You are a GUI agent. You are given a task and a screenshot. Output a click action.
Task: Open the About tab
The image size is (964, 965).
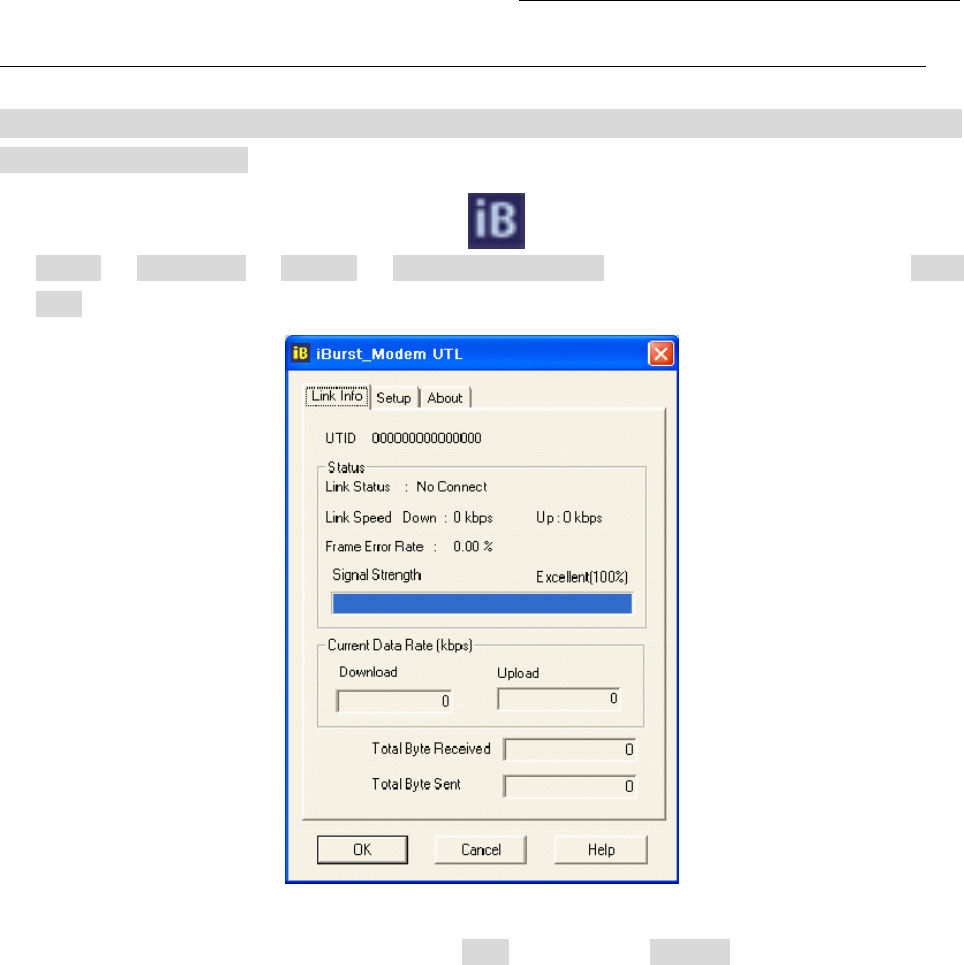coord(444,398)
